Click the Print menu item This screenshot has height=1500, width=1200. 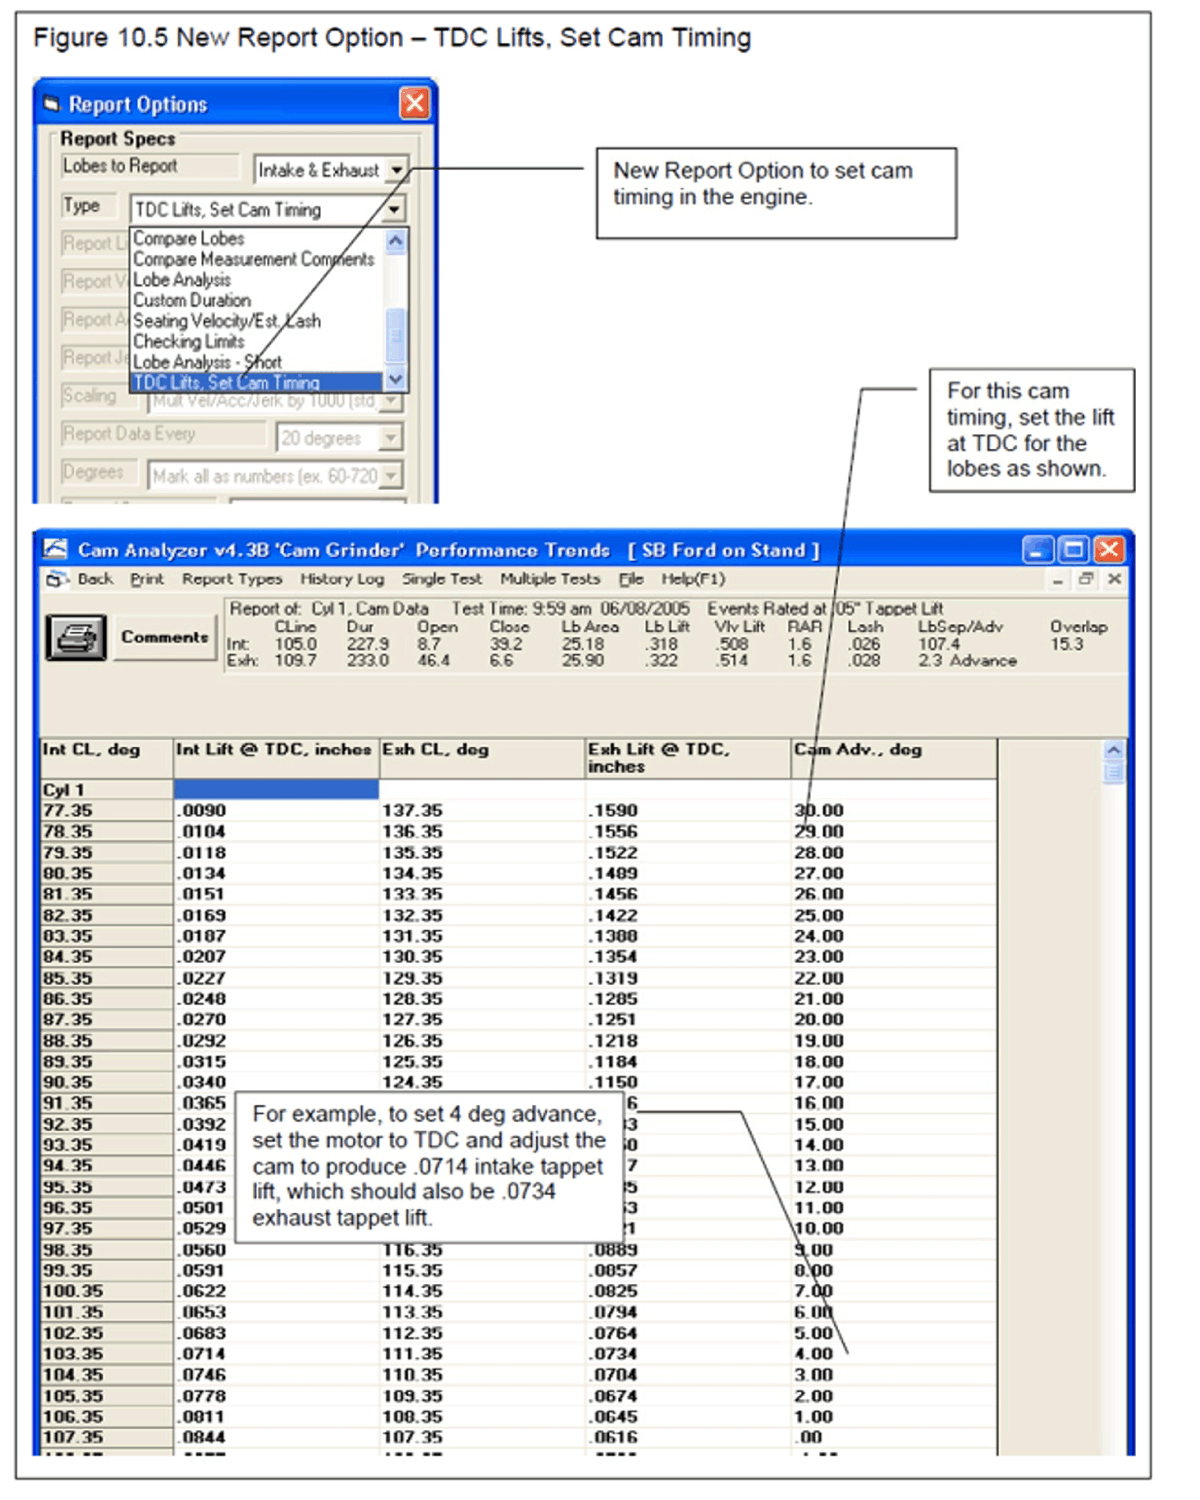tap(147, 579)
